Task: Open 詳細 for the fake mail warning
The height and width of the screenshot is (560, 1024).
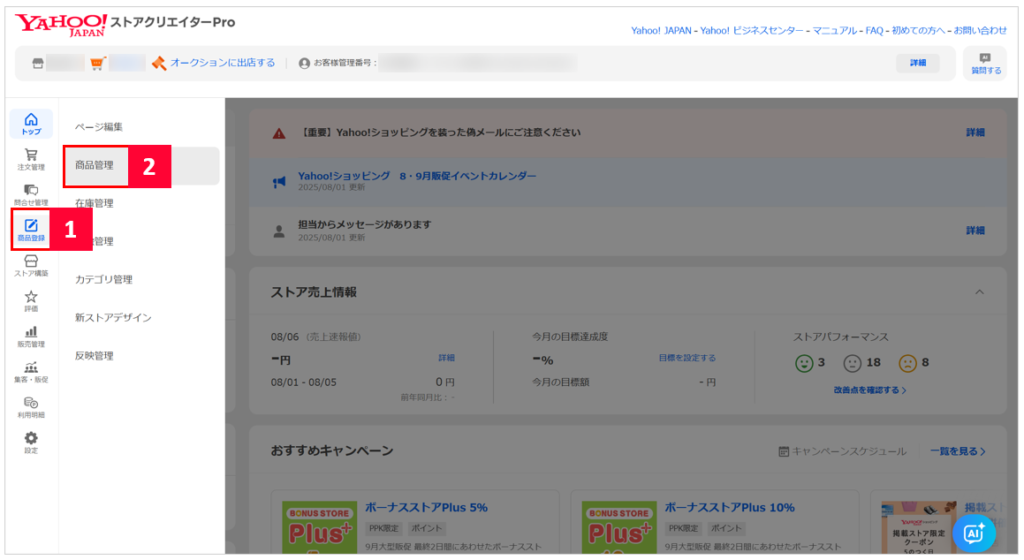Action: click(x=975, y=132)
